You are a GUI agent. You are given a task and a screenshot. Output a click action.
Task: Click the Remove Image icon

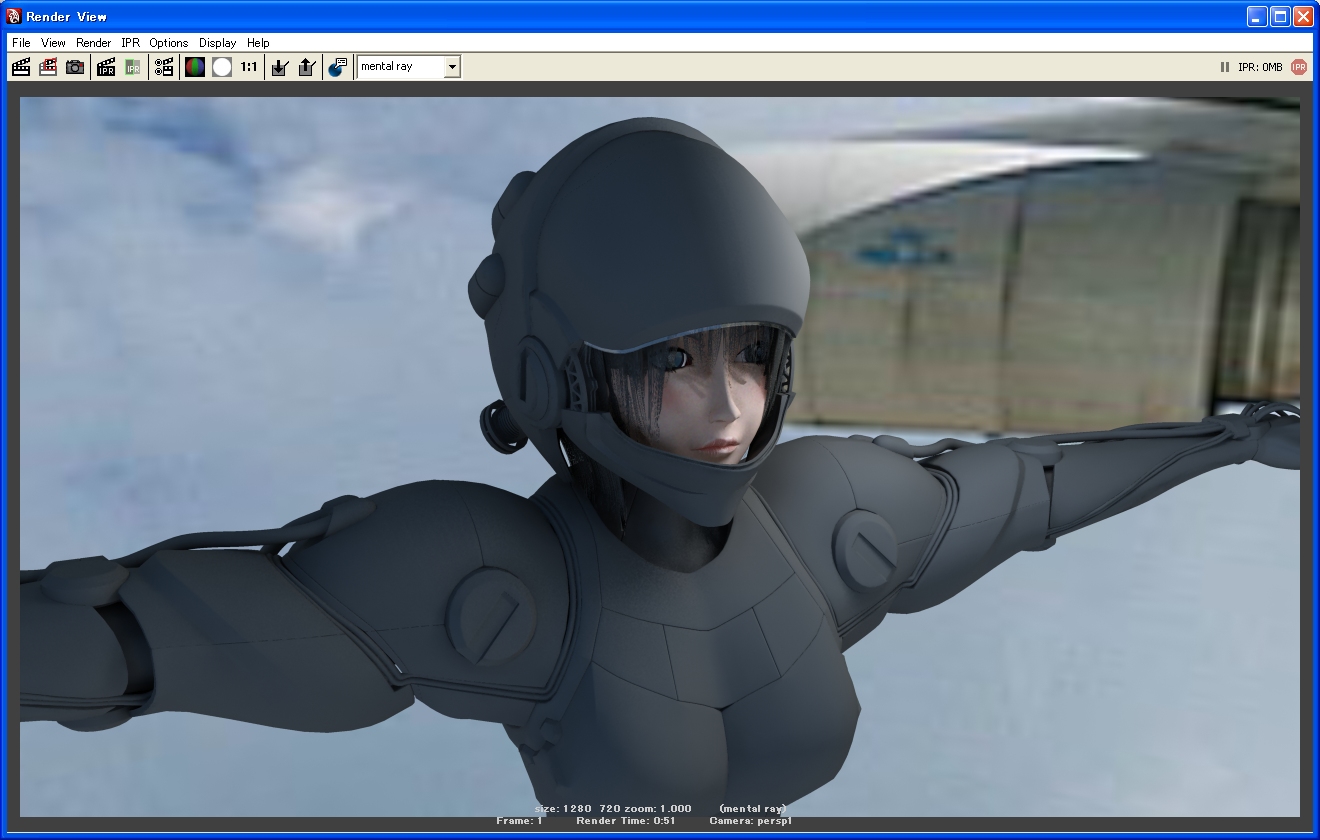pyautogui.click(x=307, y=67)
